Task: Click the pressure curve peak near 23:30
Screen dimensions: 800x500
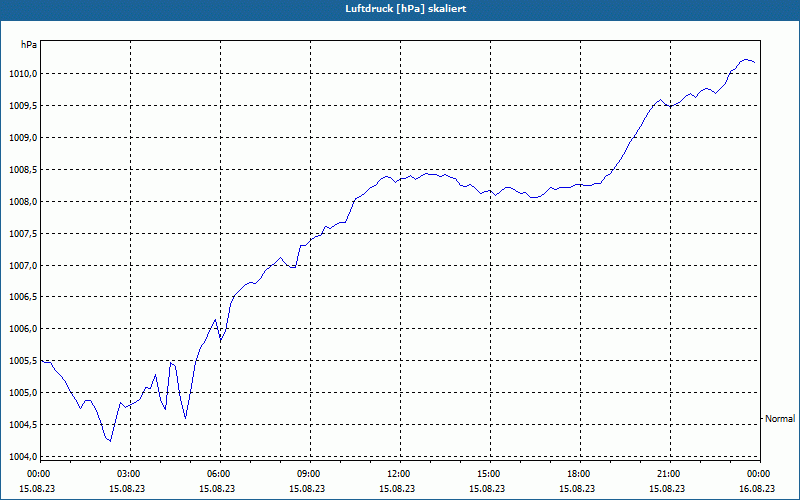Action: (746, 60)
